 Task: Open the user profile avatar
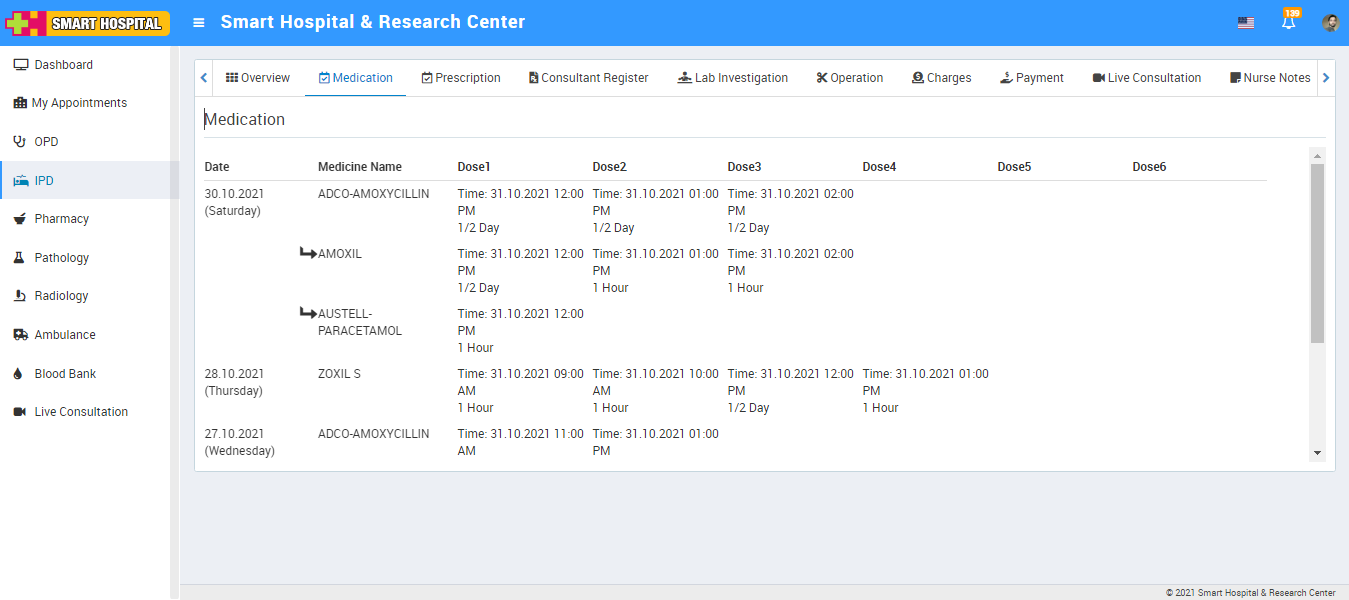1330,22
